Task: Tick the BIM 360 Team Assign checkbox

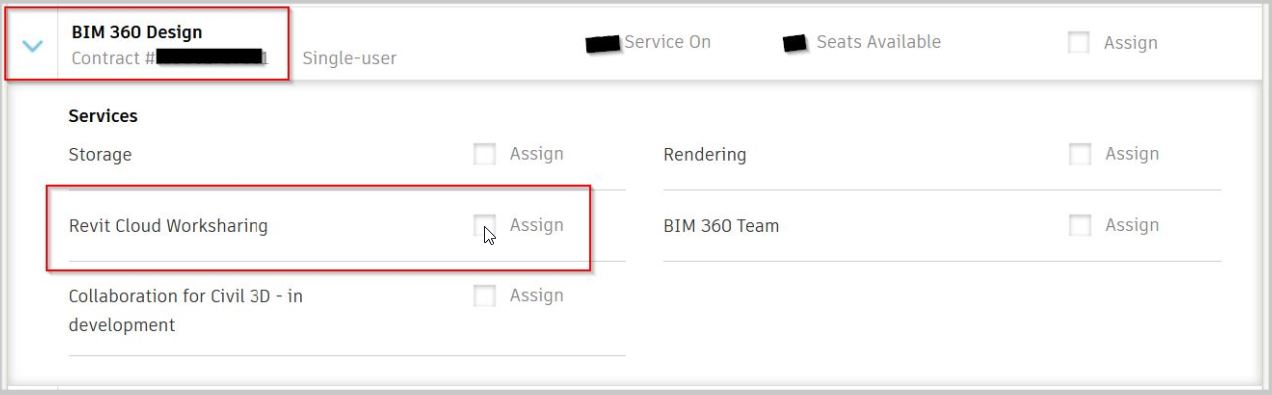Action: tap(1080, 225)
